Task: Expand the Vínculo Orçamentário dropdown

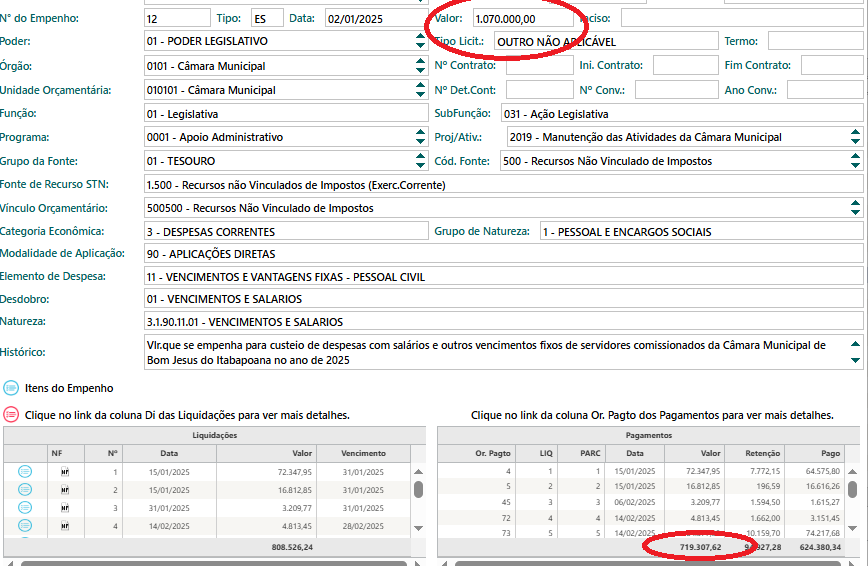Action: coord(855,208)
